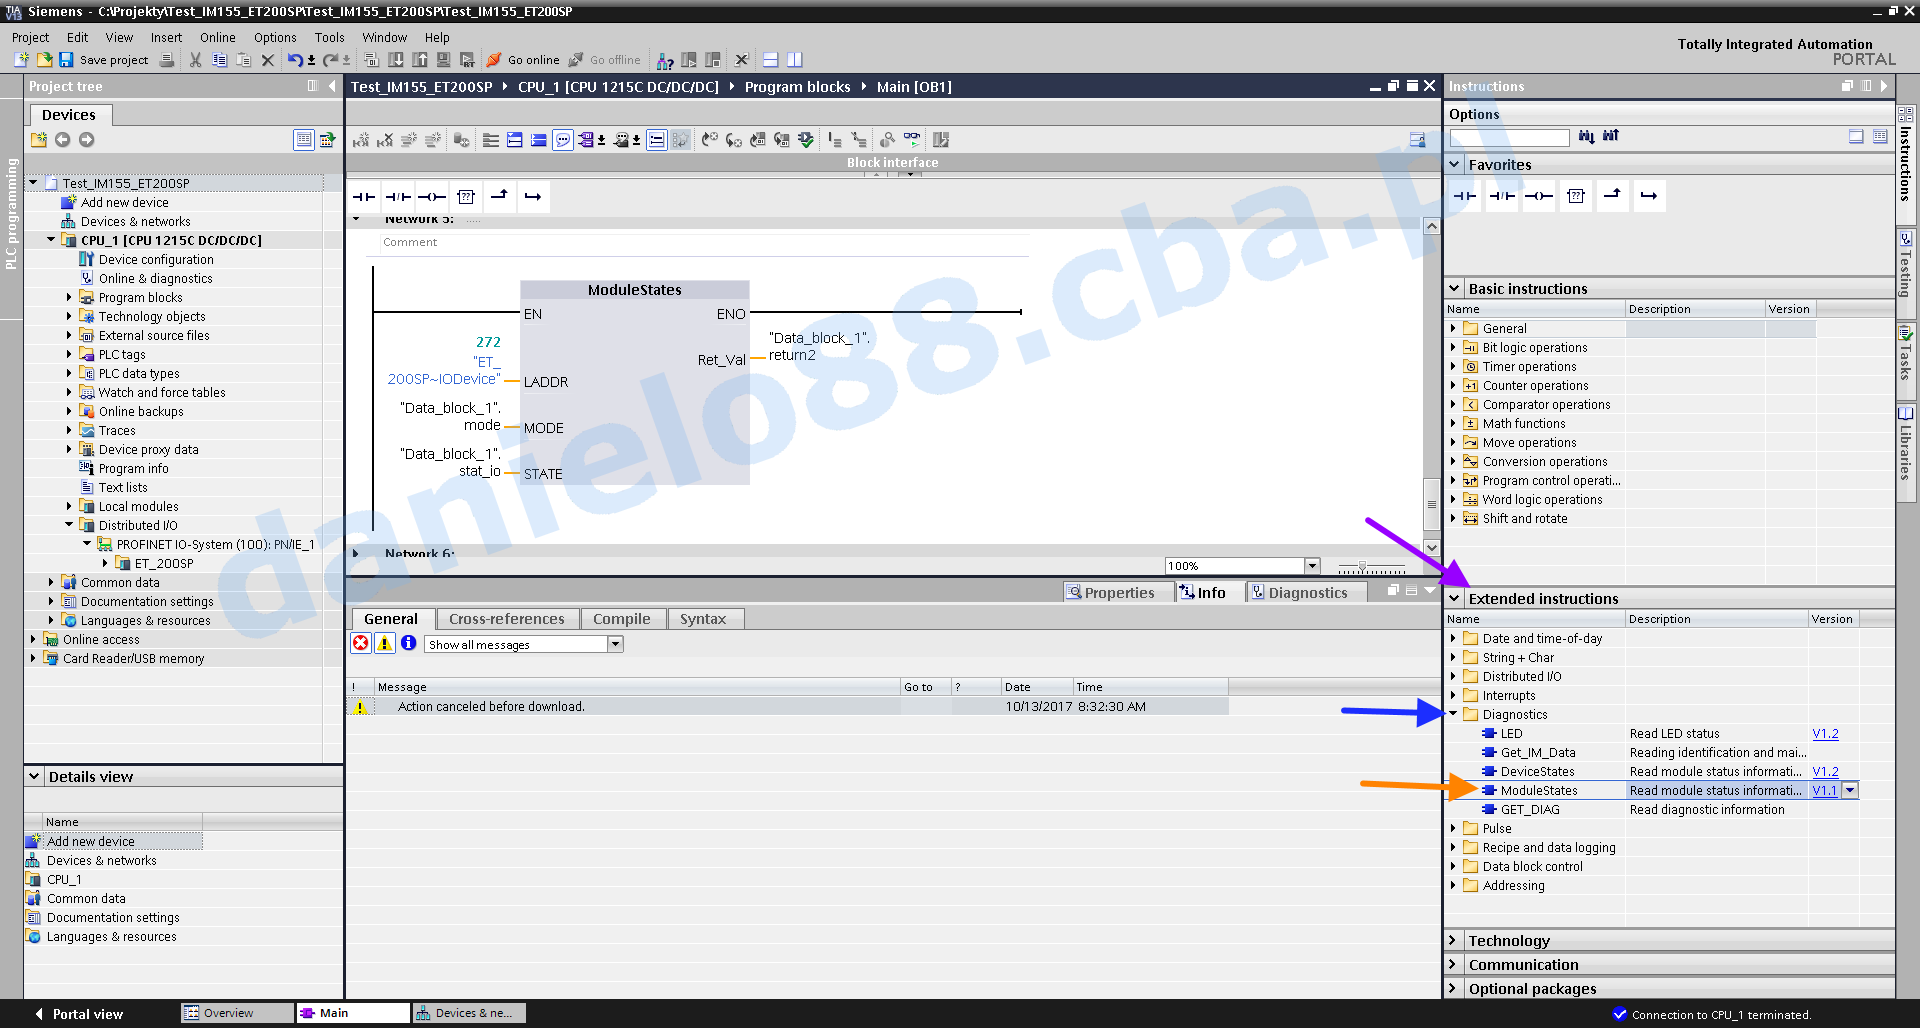Switch to Portal view

pyautogui.click(x=79, y=1013)
